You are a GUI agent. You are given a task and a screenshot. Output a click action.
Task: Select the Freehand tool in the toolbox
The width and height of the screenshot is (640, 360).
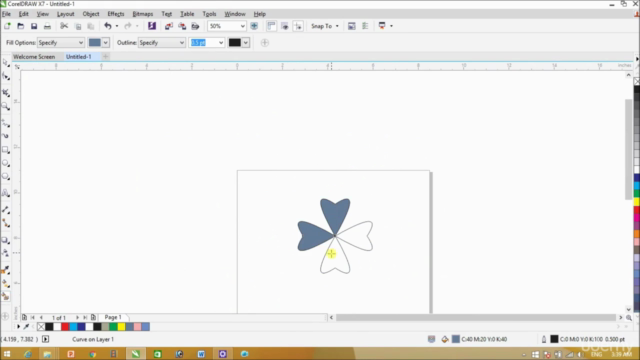click(x=6, y=123)
